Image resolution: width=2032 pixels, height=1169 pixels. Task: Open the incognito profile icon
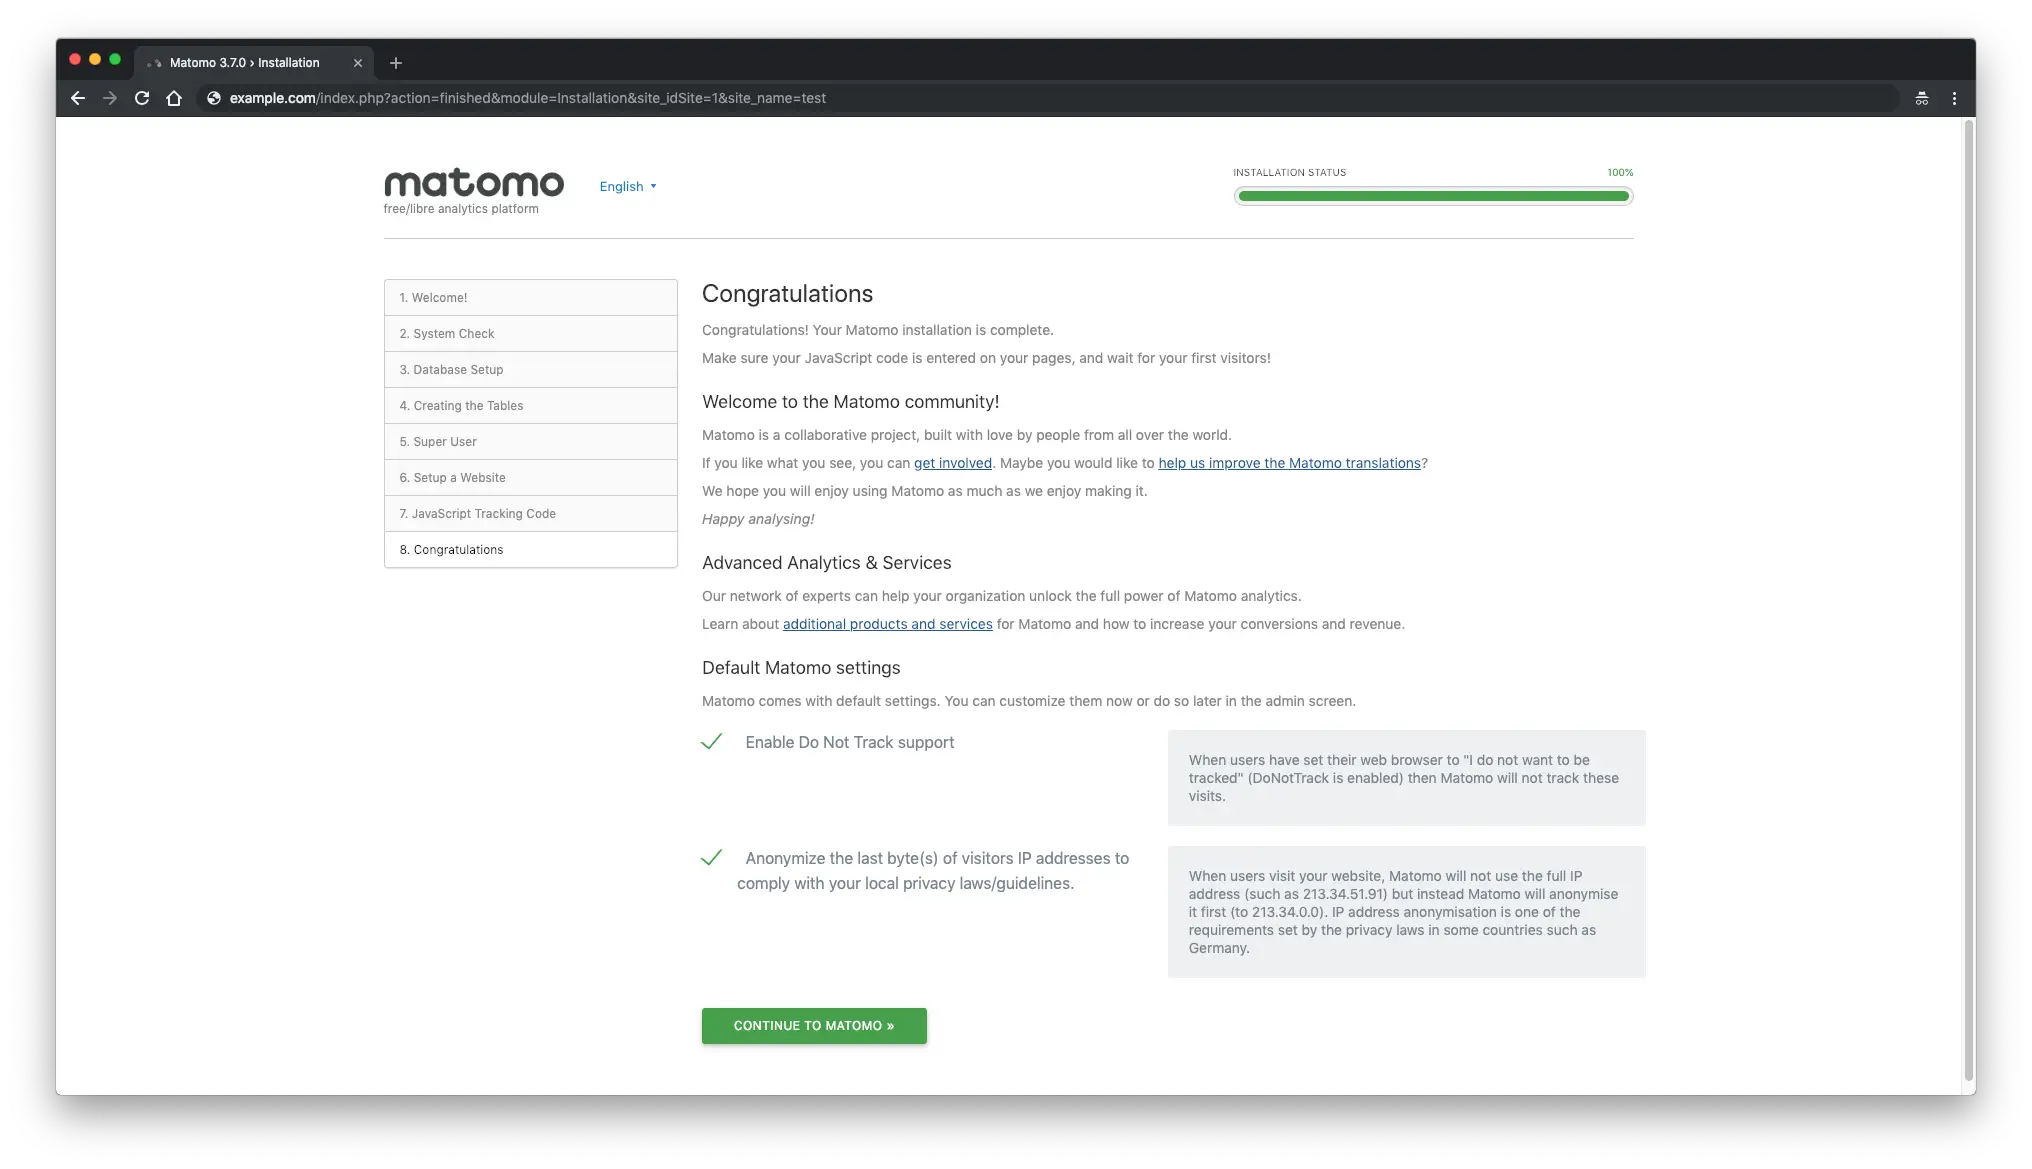[x=1921, y=98]
